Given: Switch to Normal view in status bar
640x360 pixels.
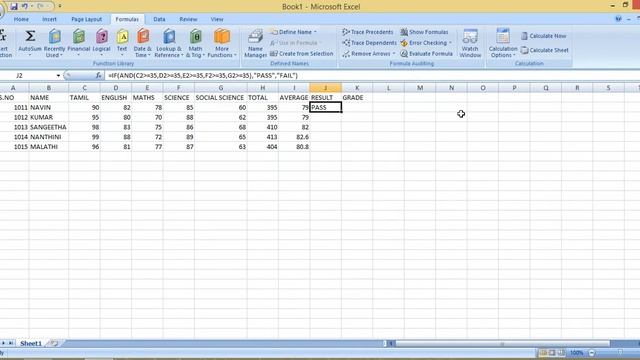Looking at the screenshot, I should (x=543, y=353).
